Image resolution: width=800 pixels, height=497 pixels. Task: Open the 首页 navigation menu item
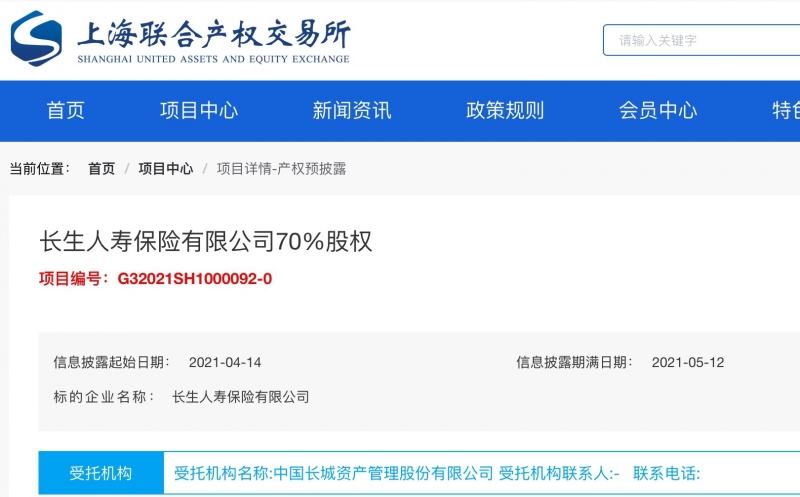(65, 111)
